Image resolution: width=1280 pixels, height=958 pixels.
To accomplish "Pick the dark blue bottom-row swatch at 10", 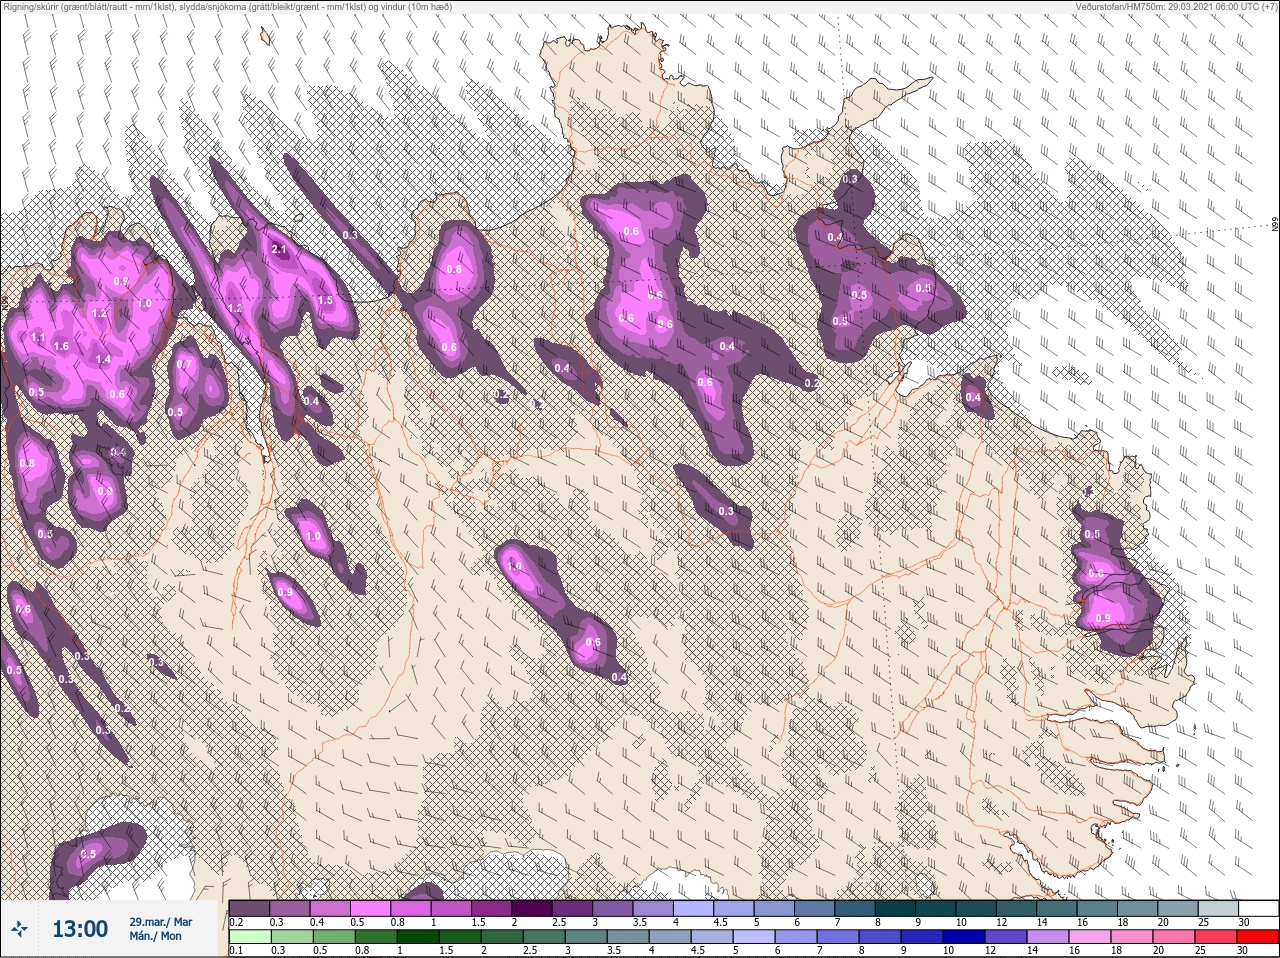I will tap(964, 937).
